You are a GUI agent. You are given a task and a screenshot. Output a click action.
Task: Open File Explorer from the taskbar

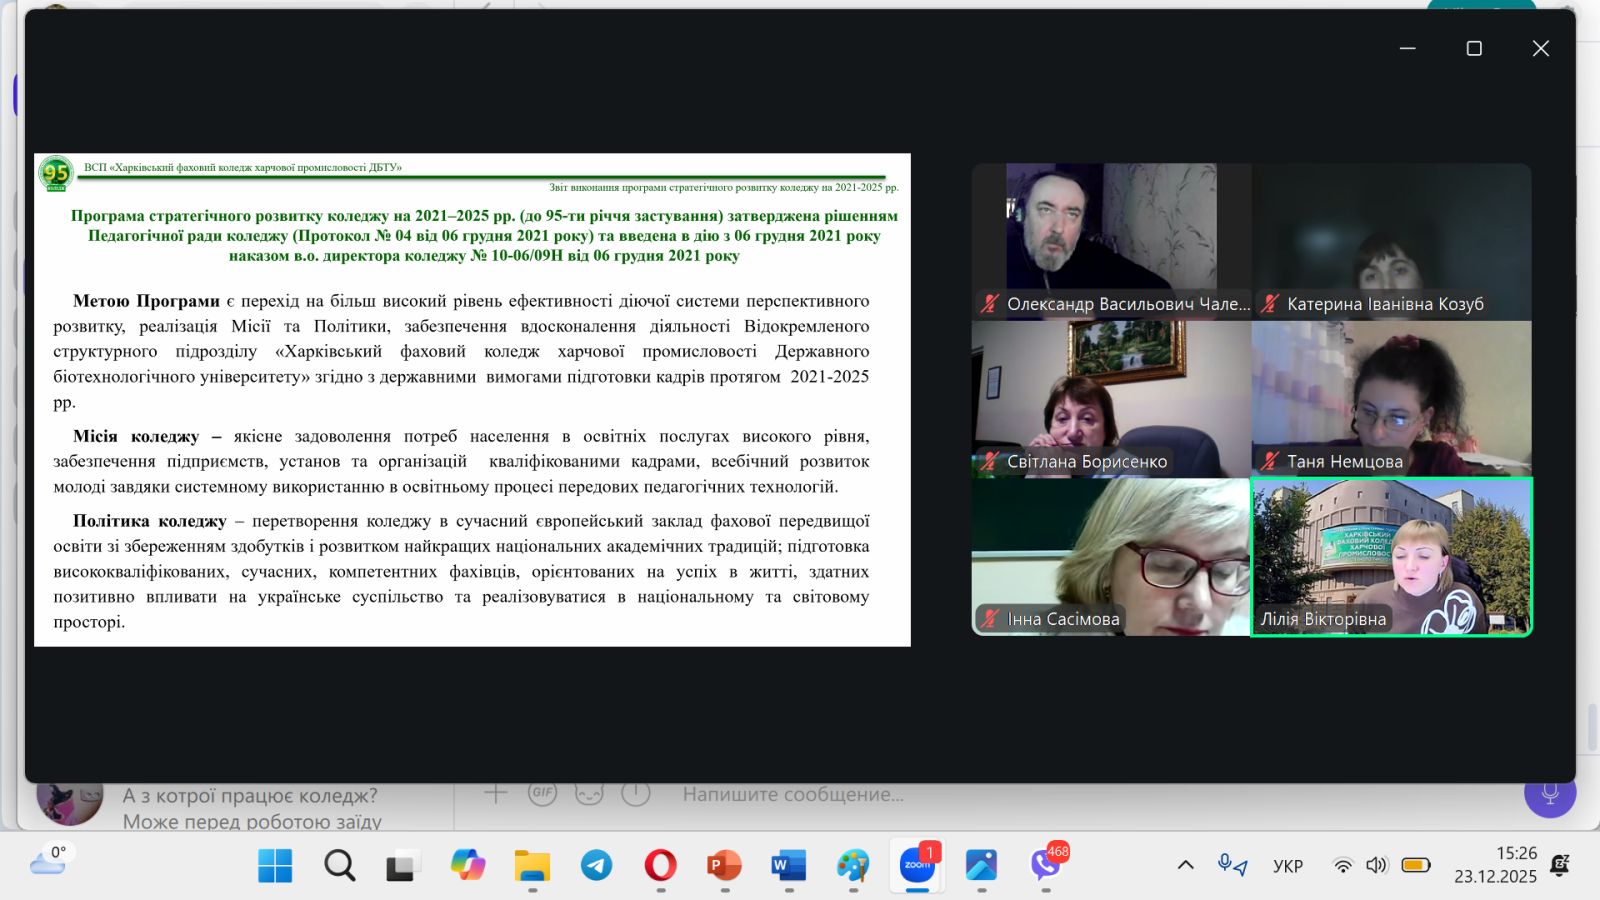click(532, 865)
